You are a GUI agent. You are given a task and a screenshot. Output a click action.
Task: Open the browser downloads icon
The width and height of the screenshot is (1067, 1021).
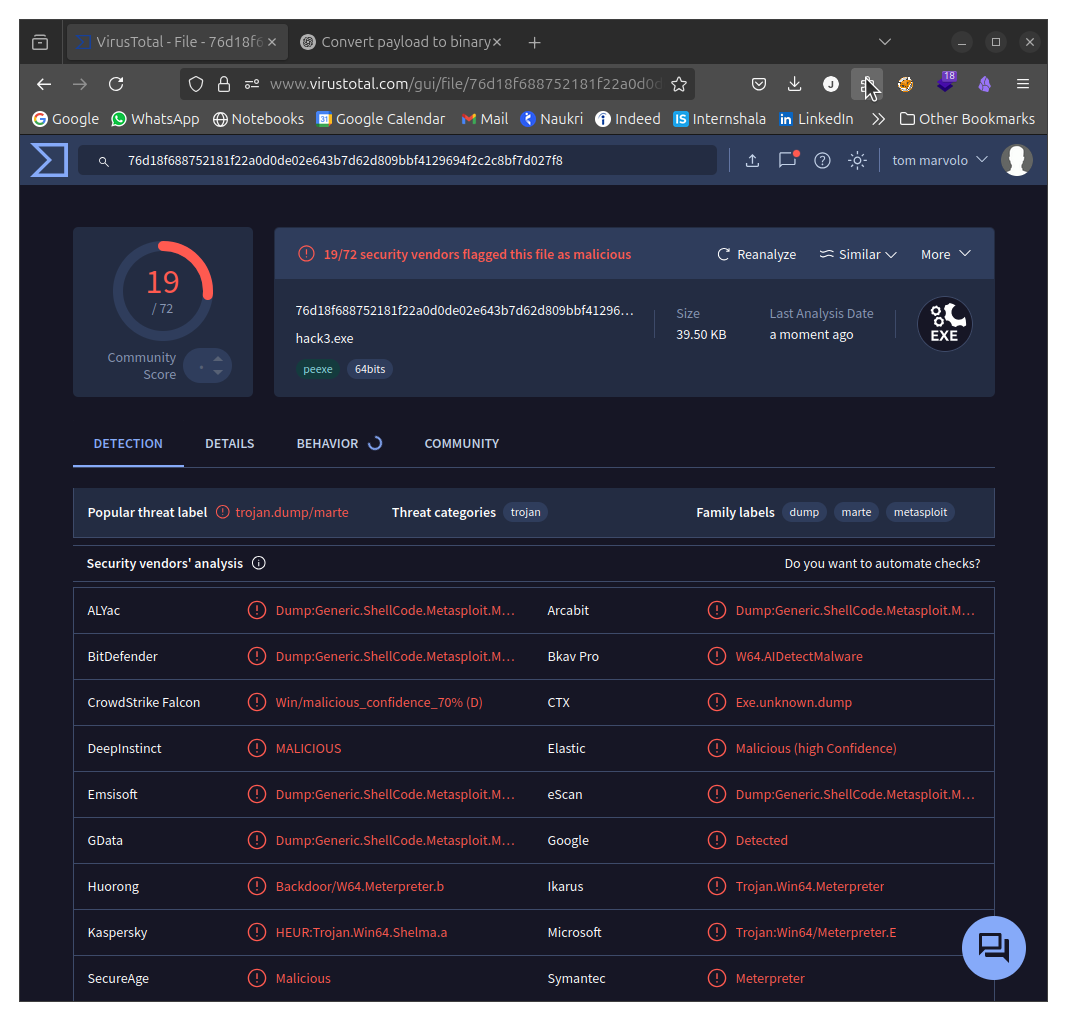click(x=794, y=84)
